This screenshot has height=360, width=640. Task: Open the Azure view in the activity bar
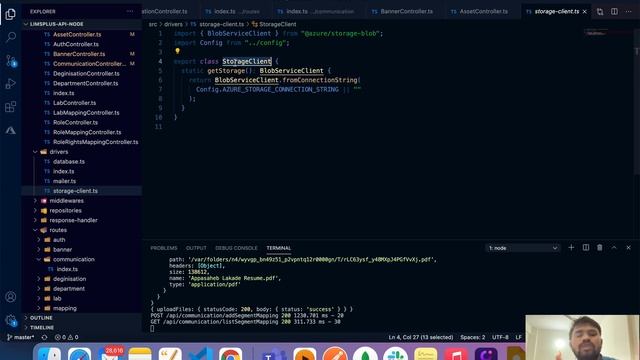11,130
